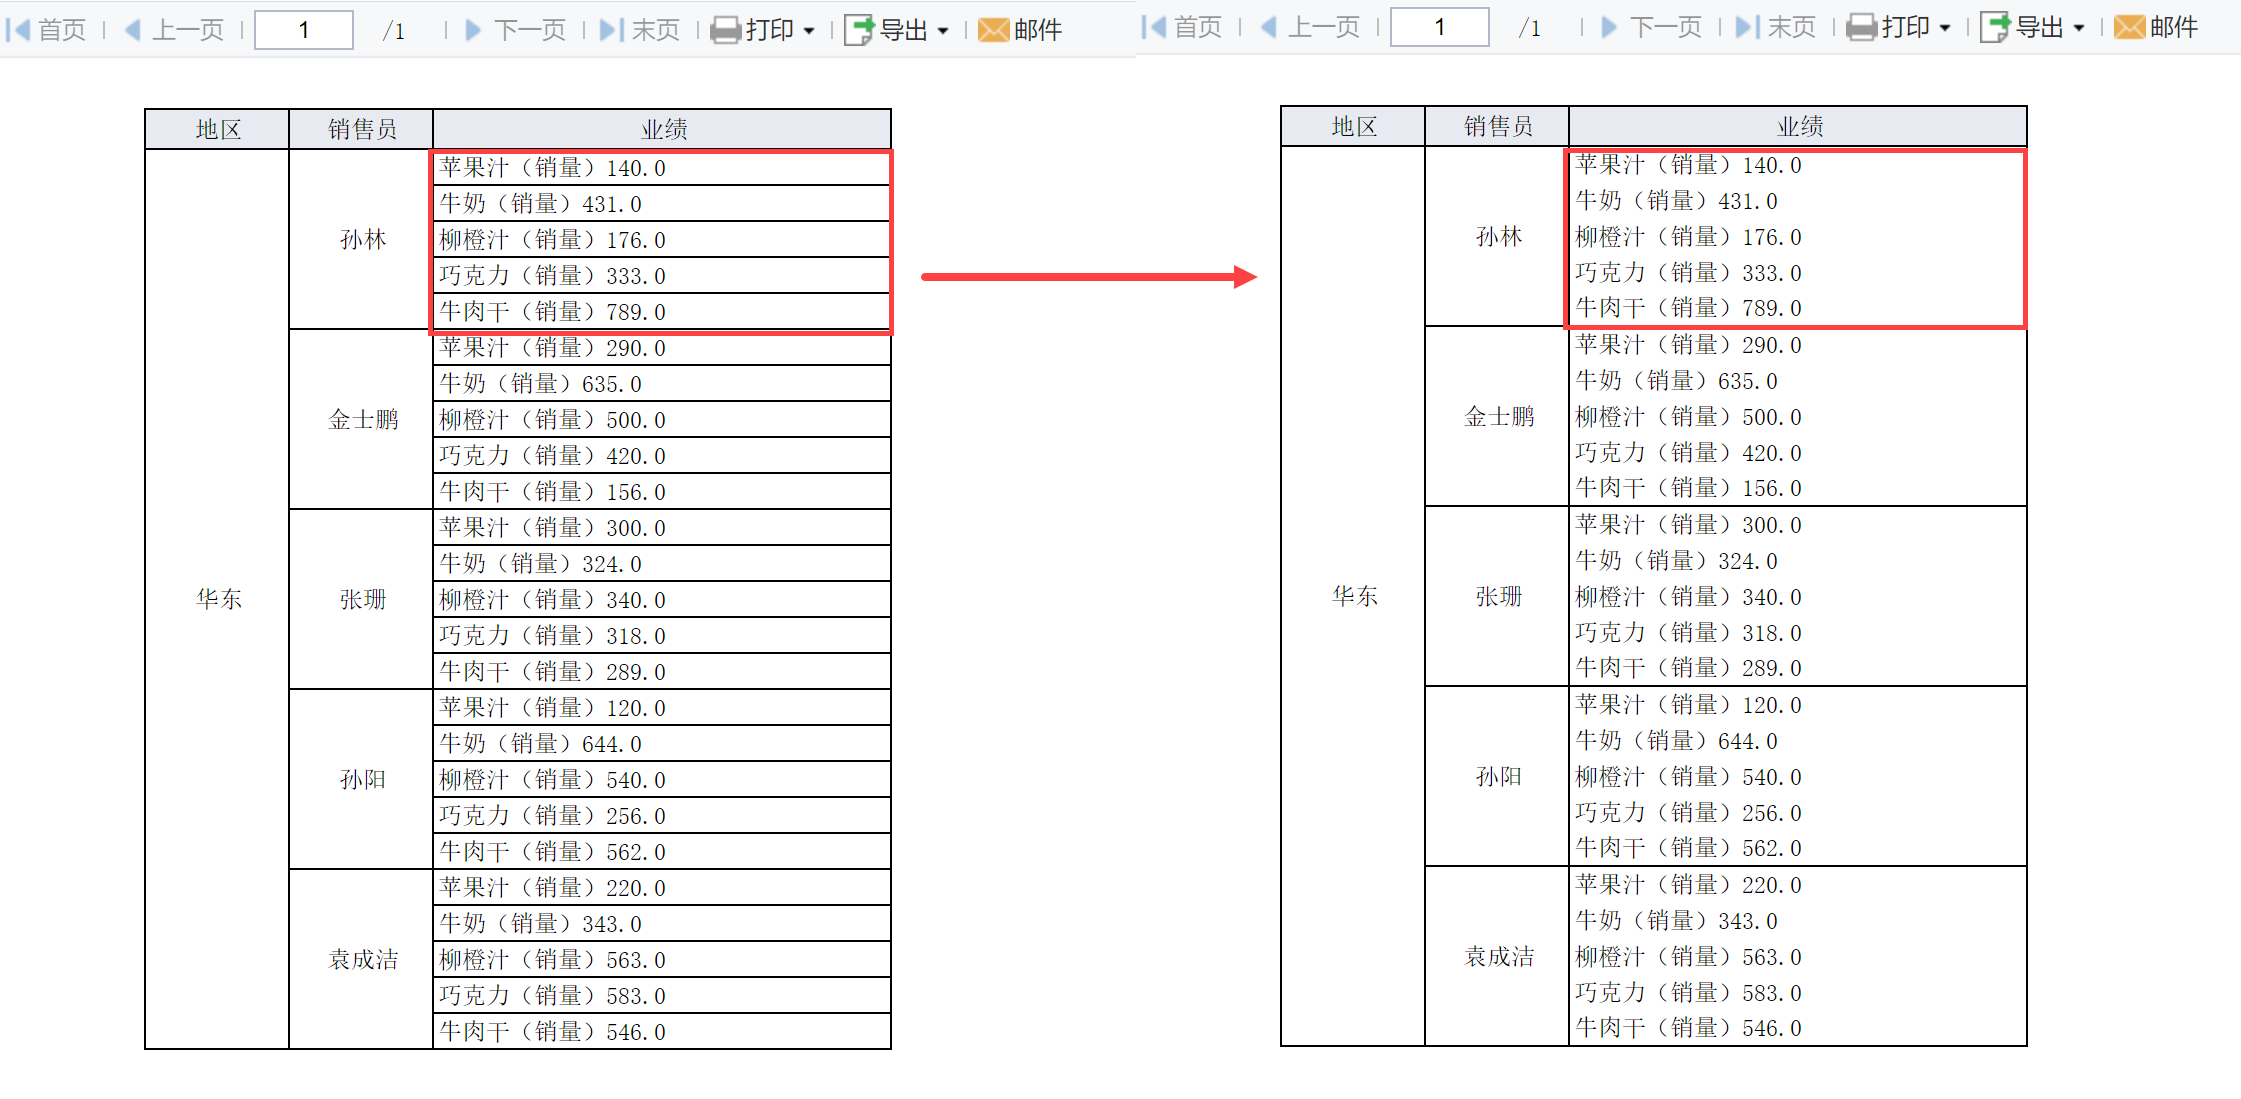Expand print dropdown arrow in left toolbar
Image resolution: width=2241 pixels, height=1099 pixels.
[809, 31]
